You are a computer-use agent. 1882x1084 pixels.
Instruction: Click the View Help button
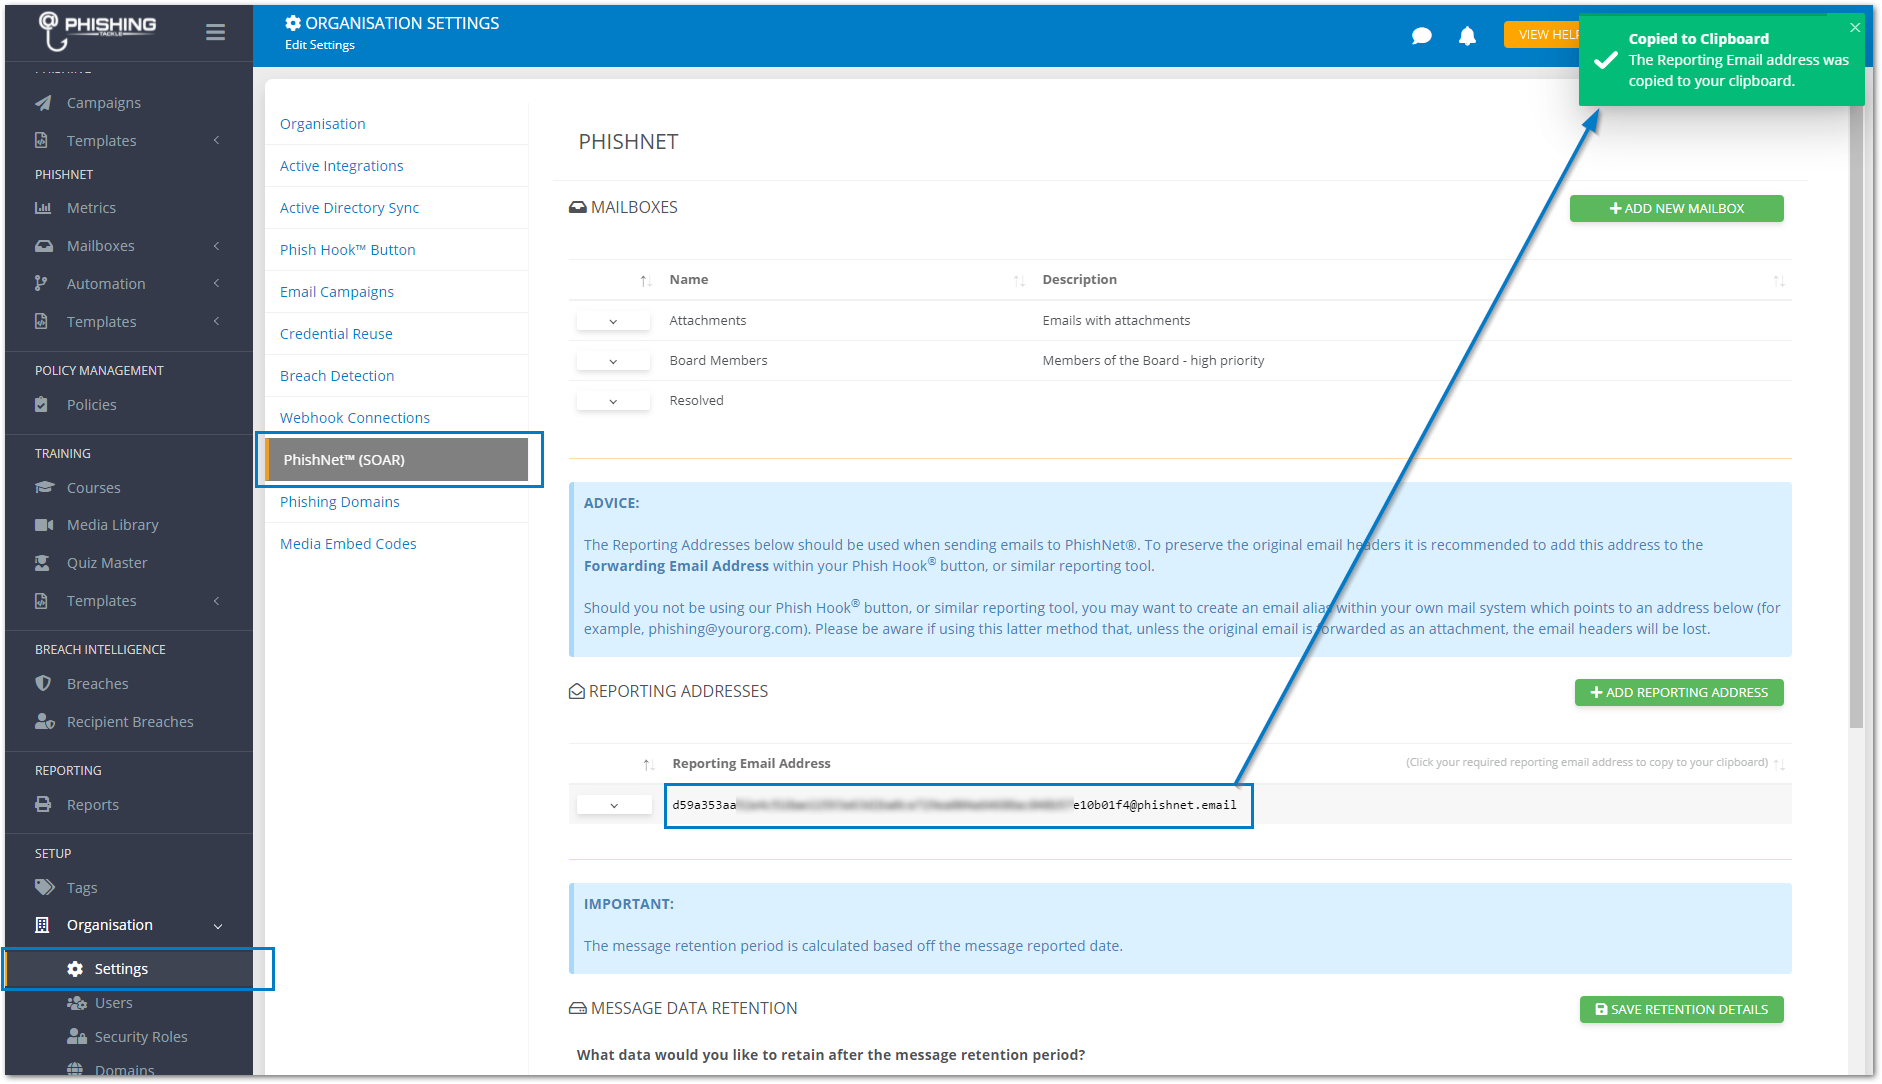coord(1542,35)
